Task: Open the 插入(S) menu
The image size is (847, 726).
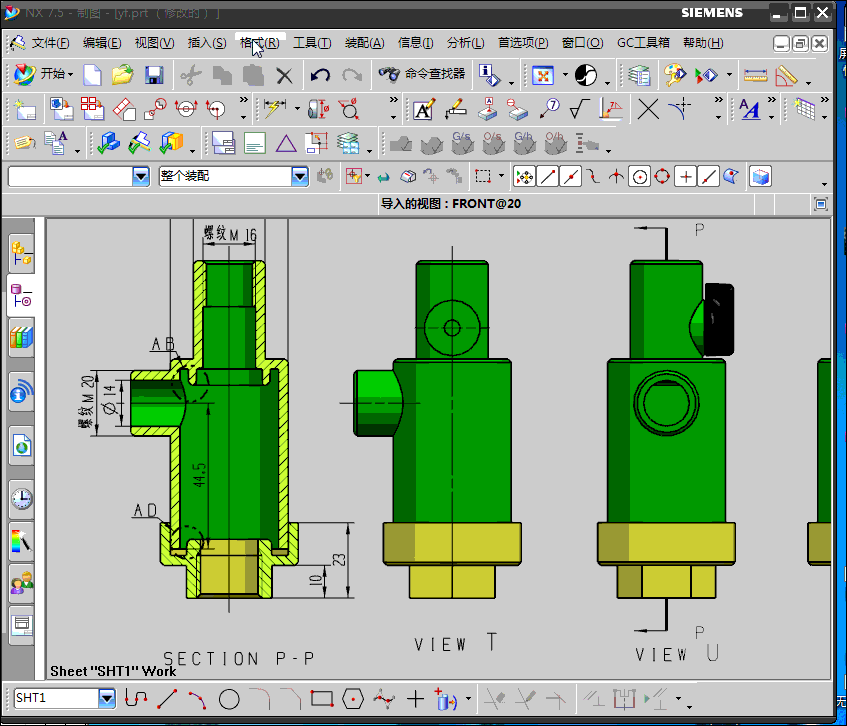Action: pos(206,43)
